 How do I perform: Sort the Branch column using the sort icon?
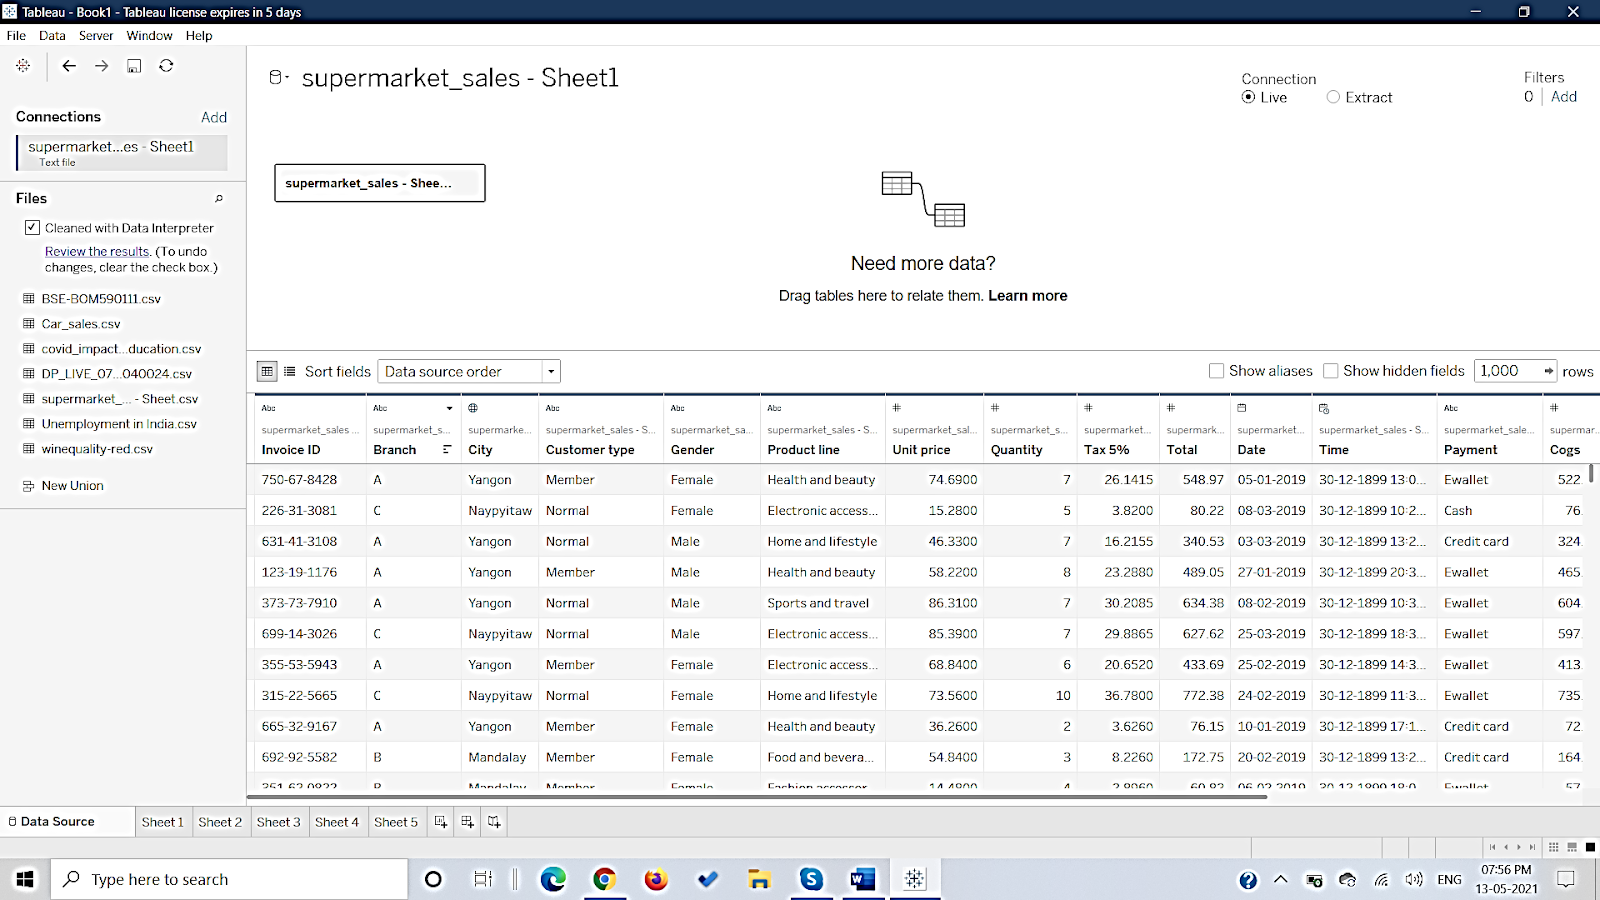click(x=447, y=450)
